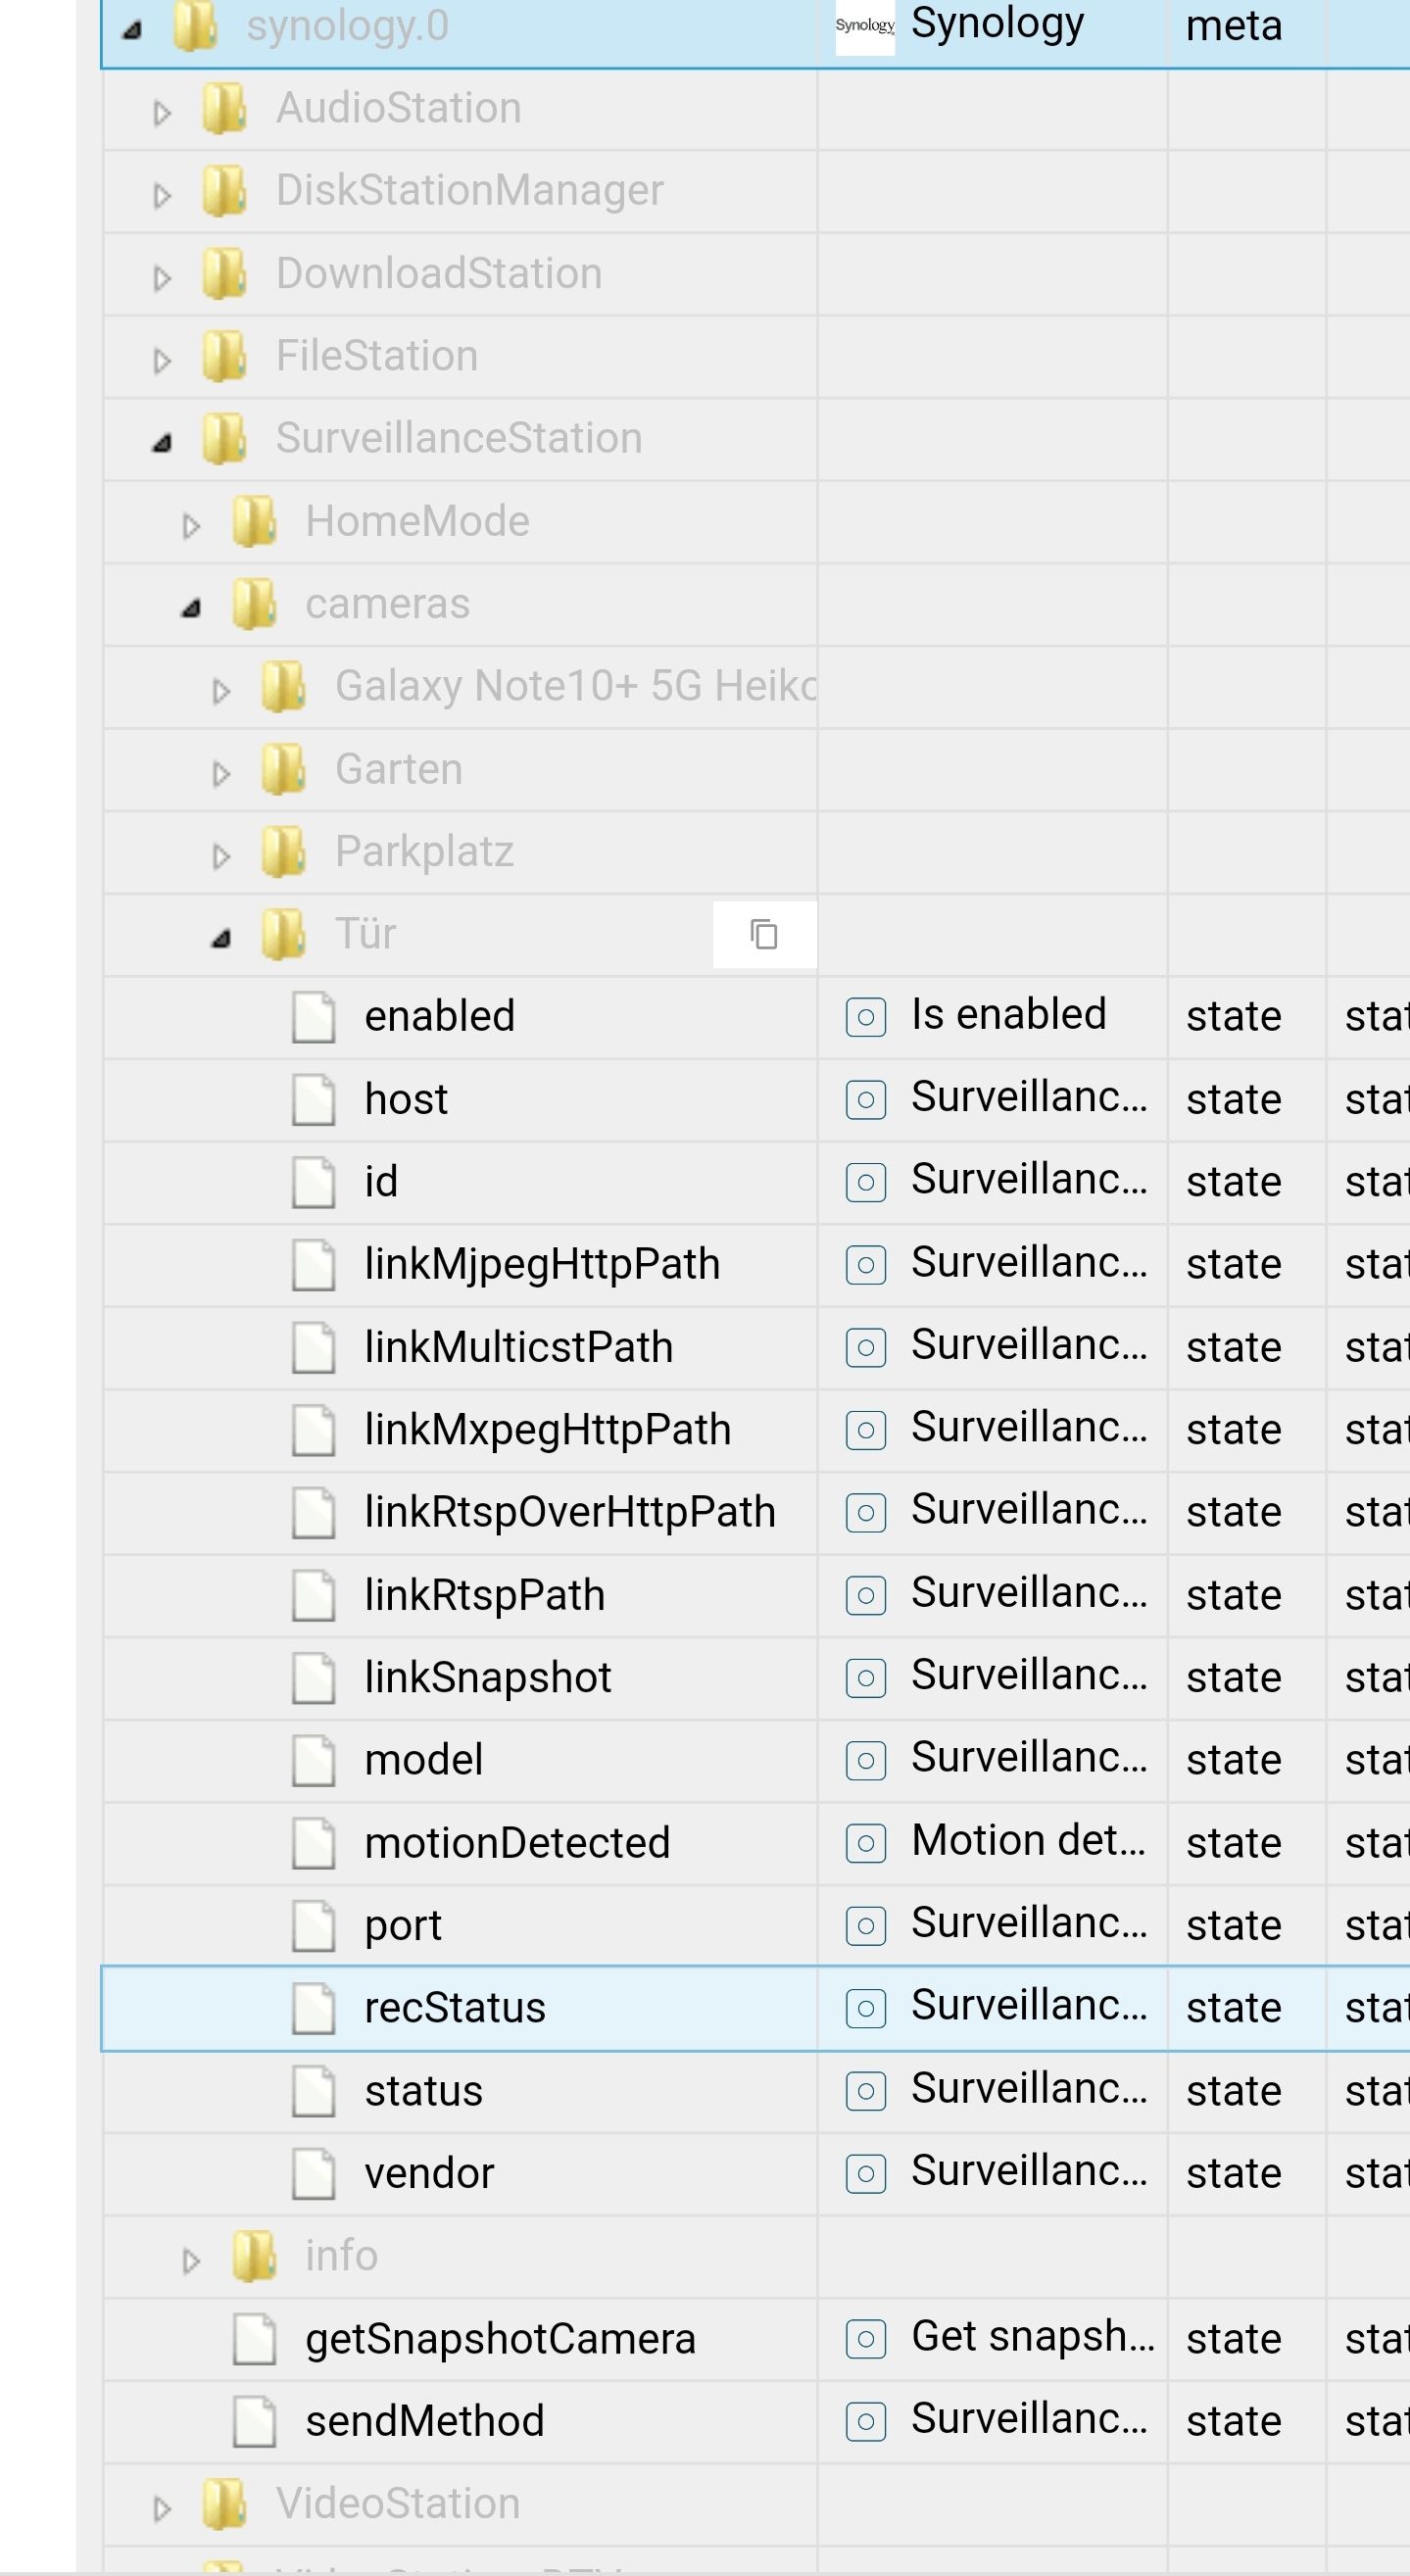The height and width of the screenshot is (2576, 1410).
Task: Collapse the Tür camera folder
Action: [221, 939]
